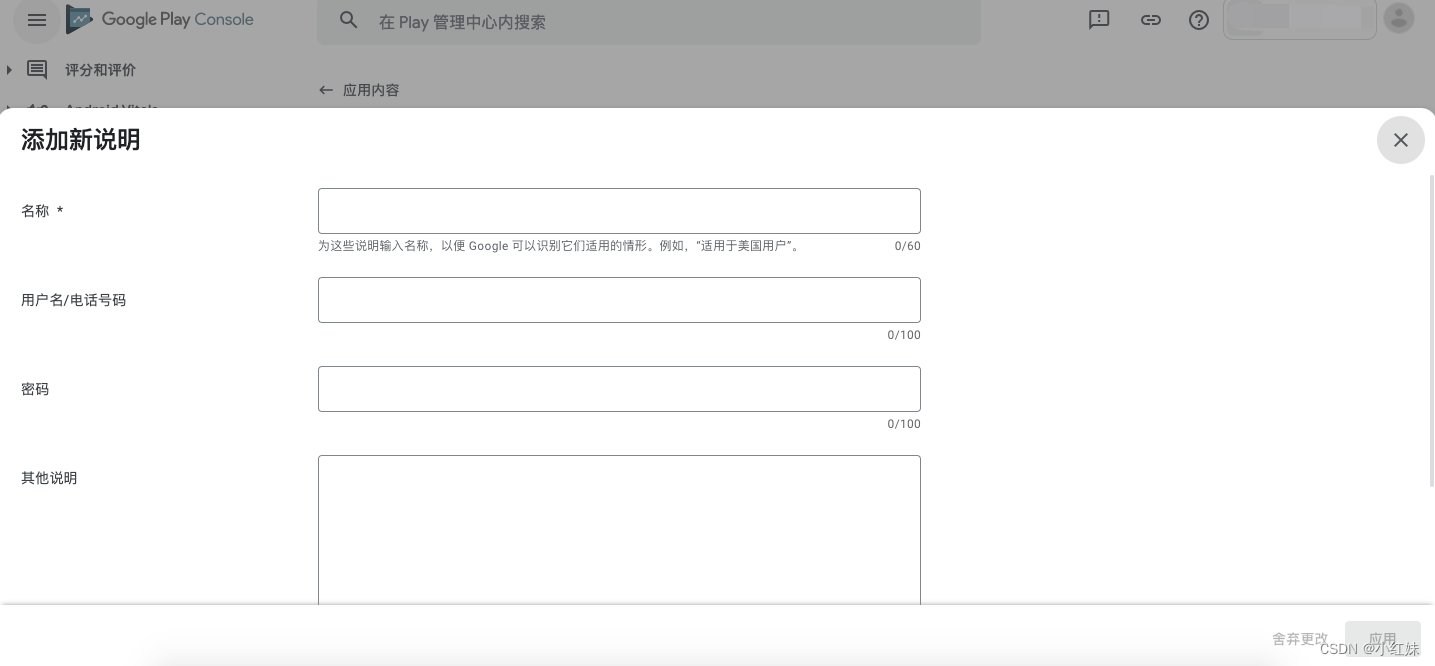Click the search magnifier icon
The height and width of the screenshot is (666, 1435).
click(348, 20)
